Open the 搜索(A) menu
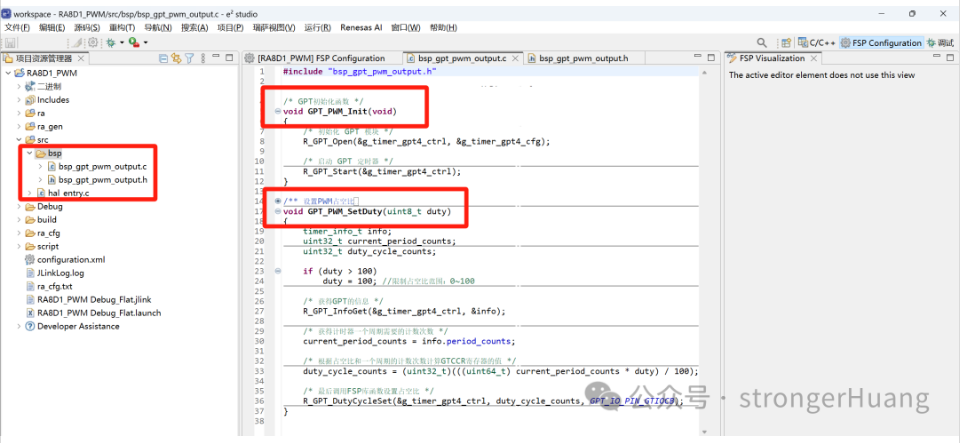960x443 pixels. pos(195,28)
